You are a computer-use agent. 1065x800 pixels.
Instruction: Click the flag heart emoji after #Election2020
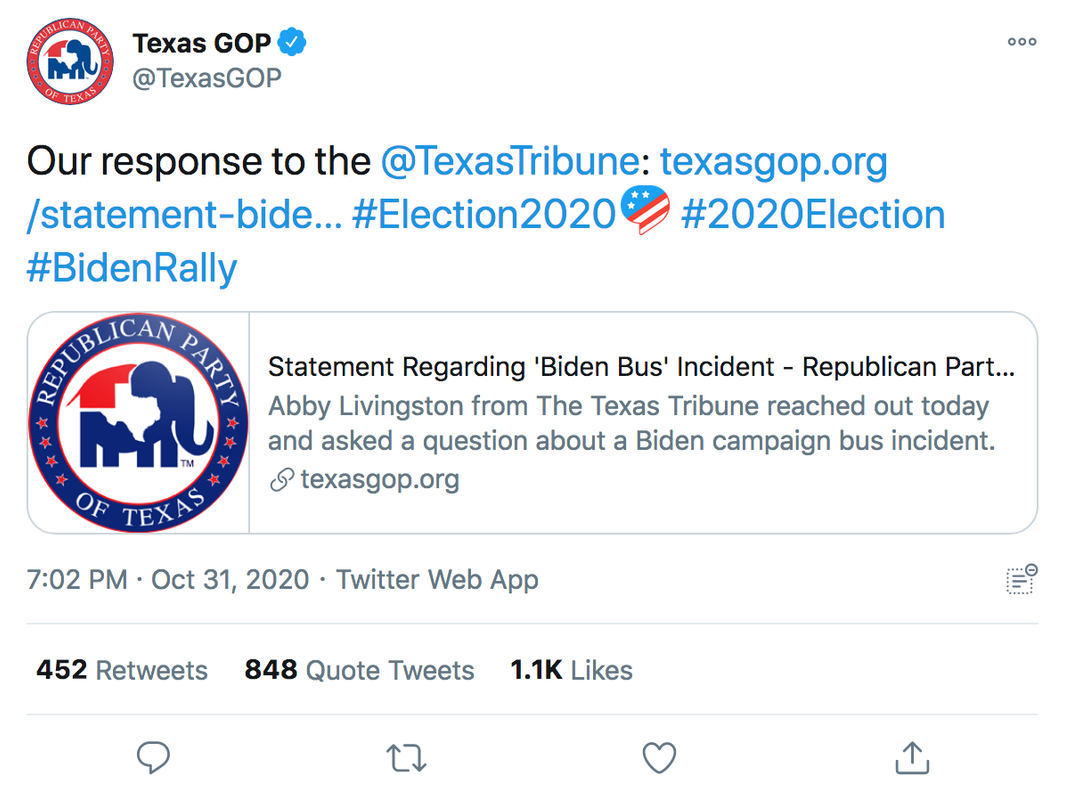645,210
